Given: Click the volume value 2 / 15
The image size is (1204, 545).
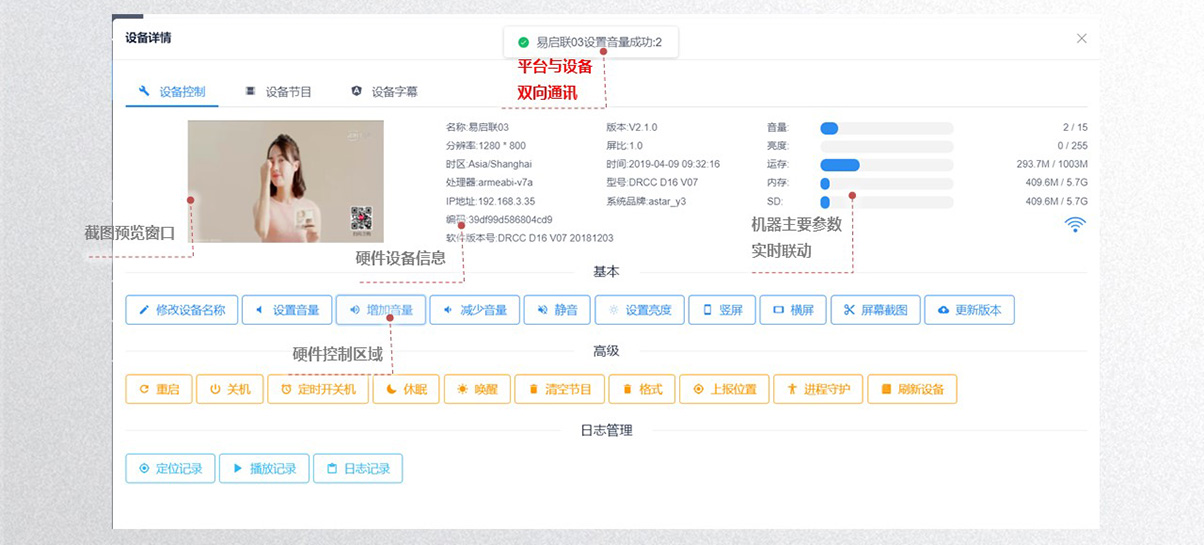Looking at the screenshot, I should point(1075,128).
